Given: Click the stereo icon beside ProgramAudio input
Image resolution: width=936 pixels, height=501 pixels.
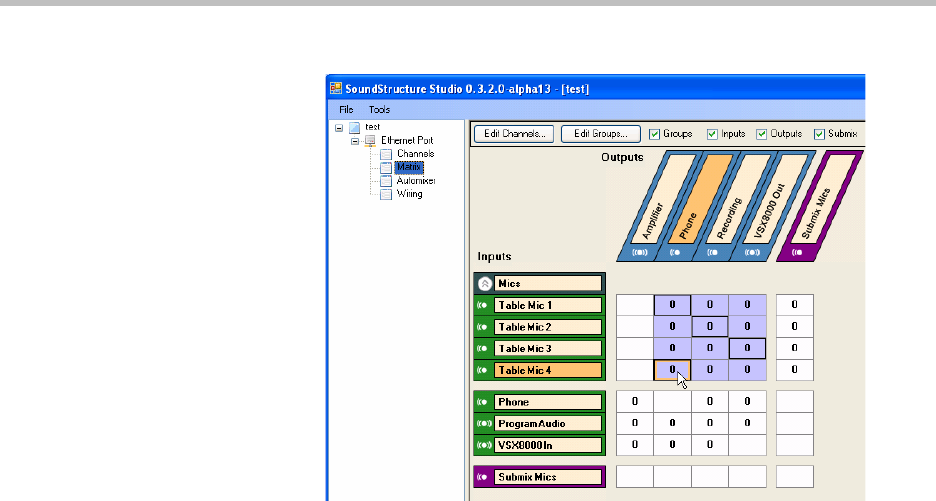Looking at the screenshot, I should click(482, 423).
